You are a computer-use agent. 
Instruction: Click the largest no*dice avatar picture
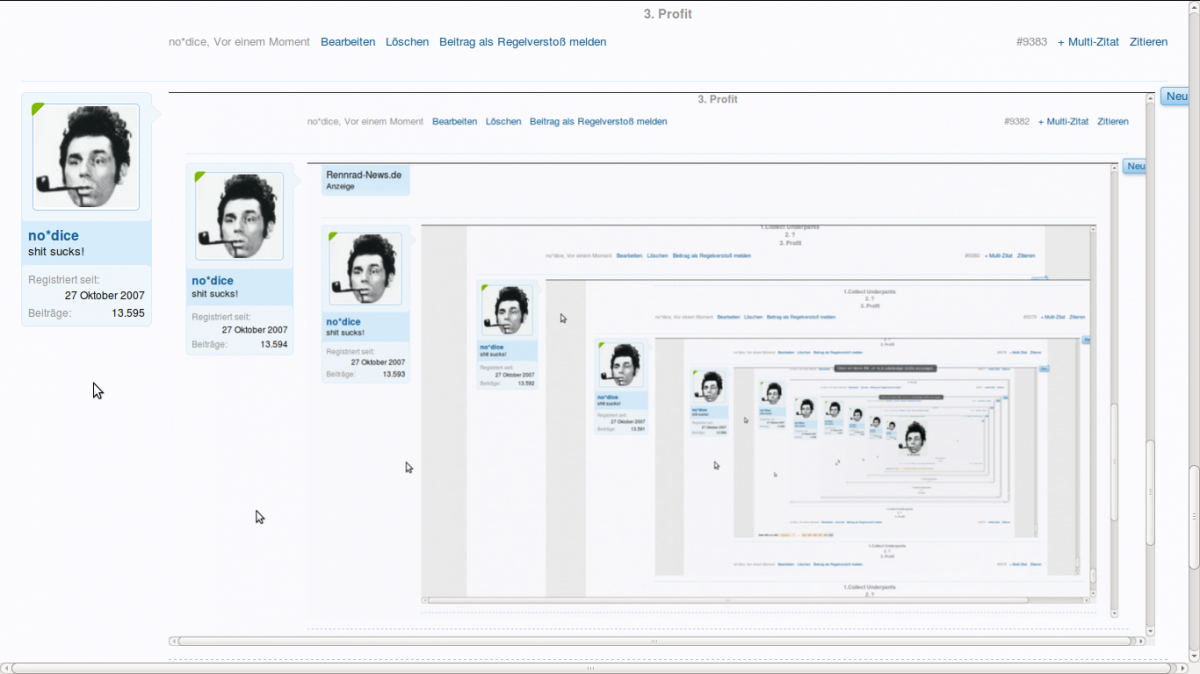(x=86, y=157)
